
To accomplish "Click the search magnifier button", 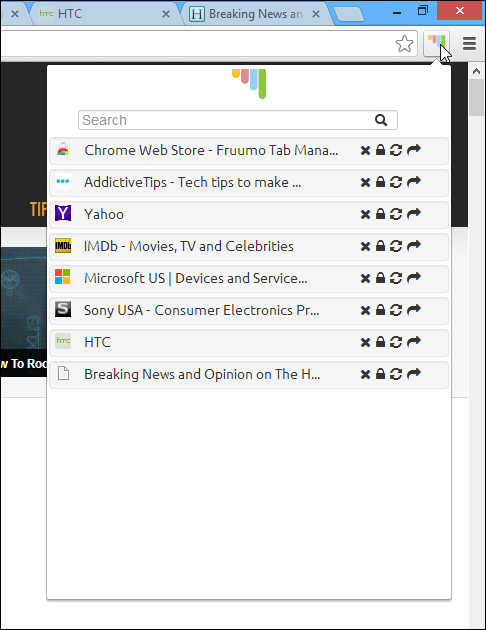I will (381, 120).
